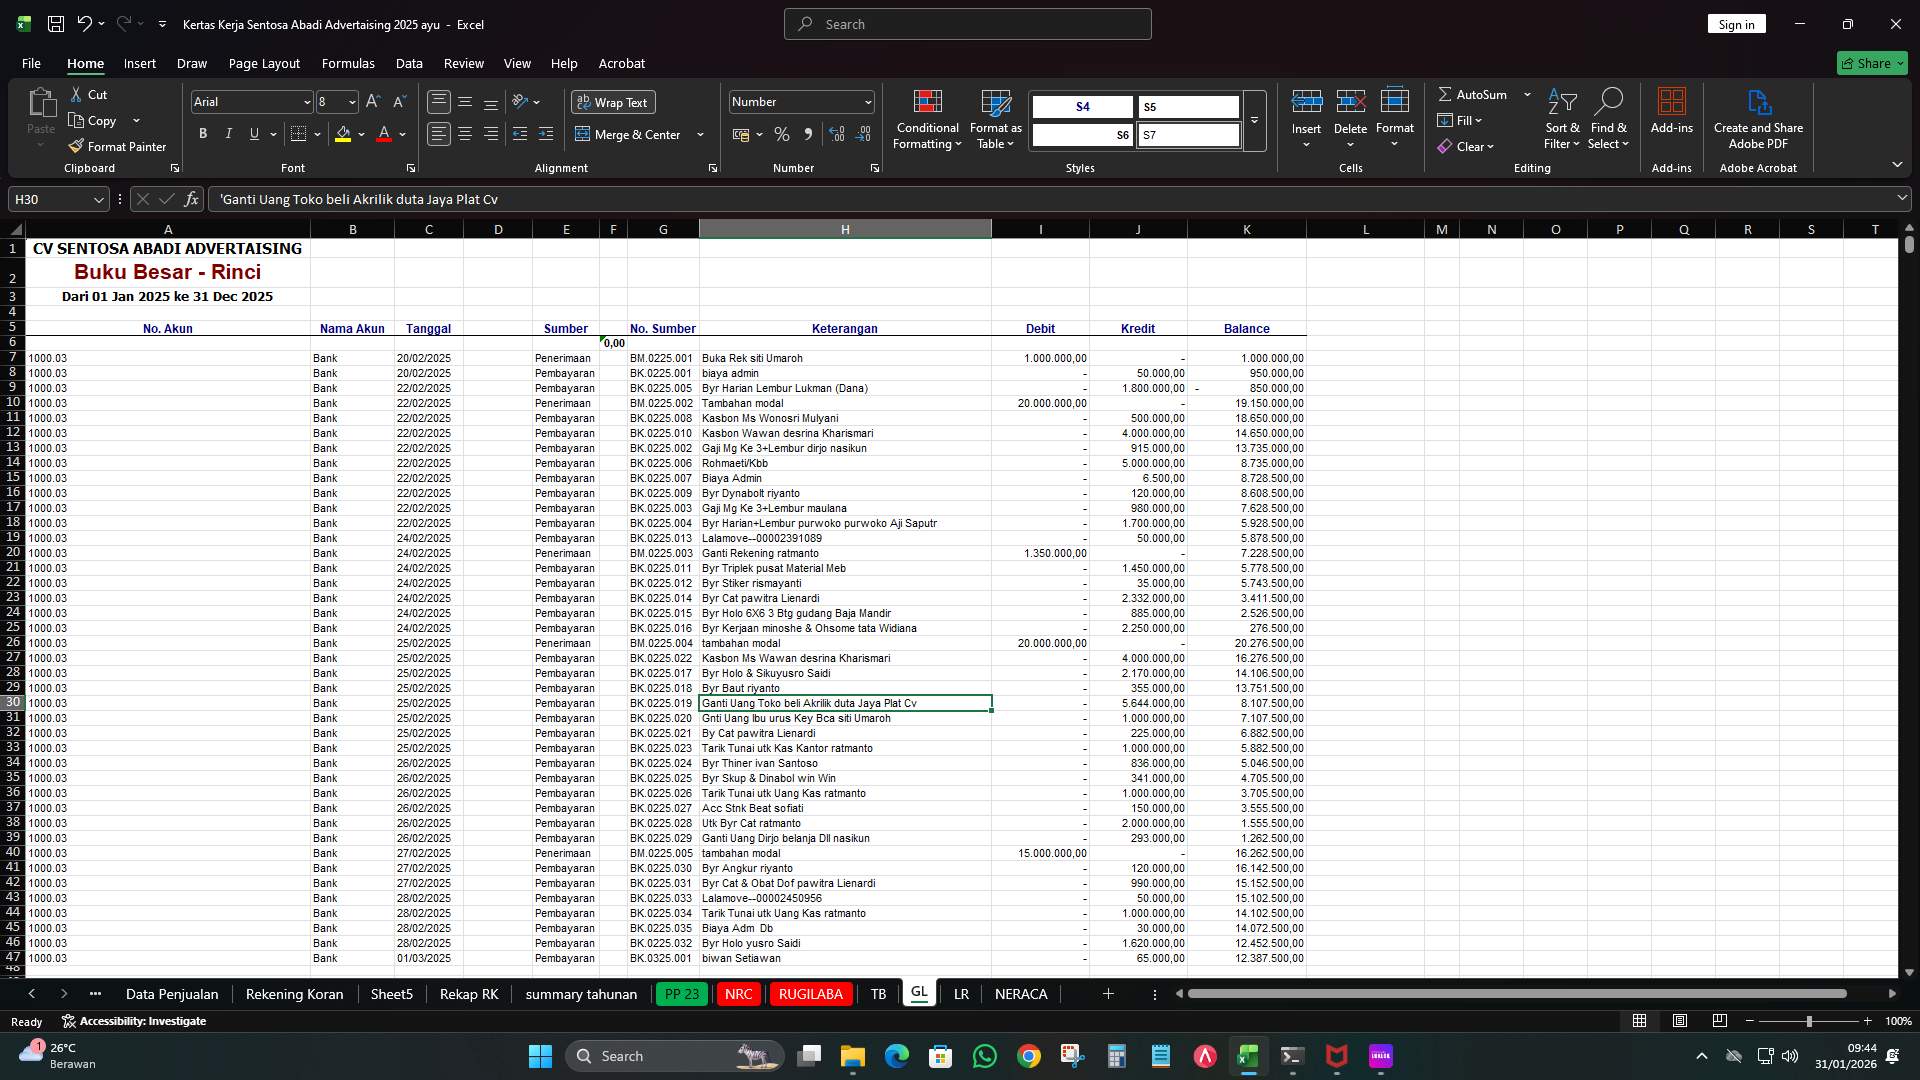Open Conditional Formatting options
Image resolution: width=1920 pixels, height=1080 pixels.
tap(927, 118)
